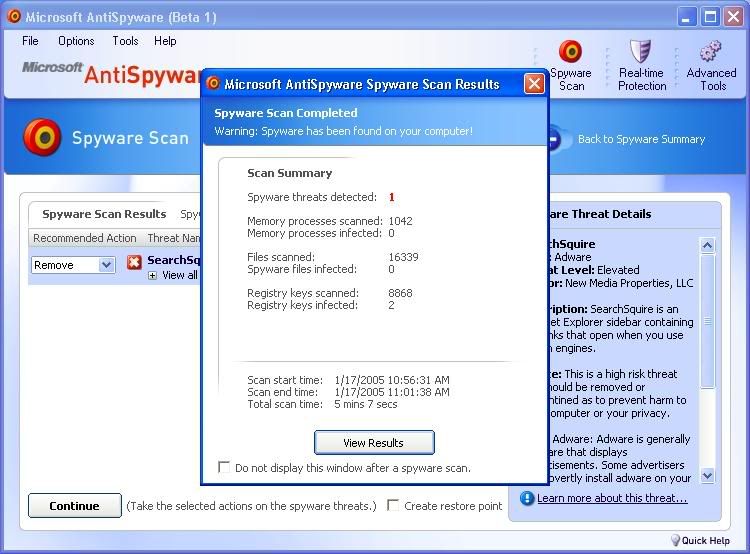Click the Scan start time value

(x=392, y=380)
